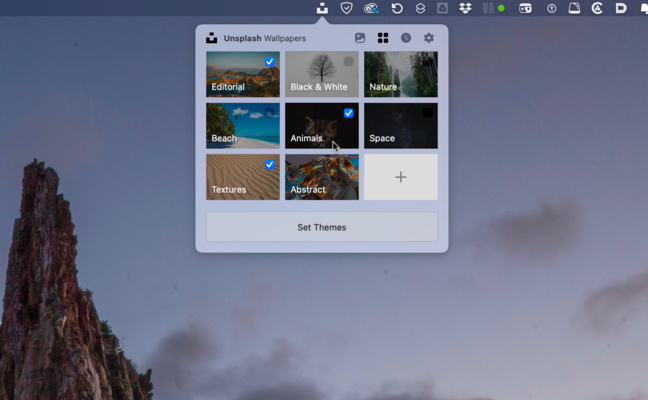Click the Unsplash logo in panel header
Image resolution: width=648 pixels, height=400 pixels.
tap(212, 38)
